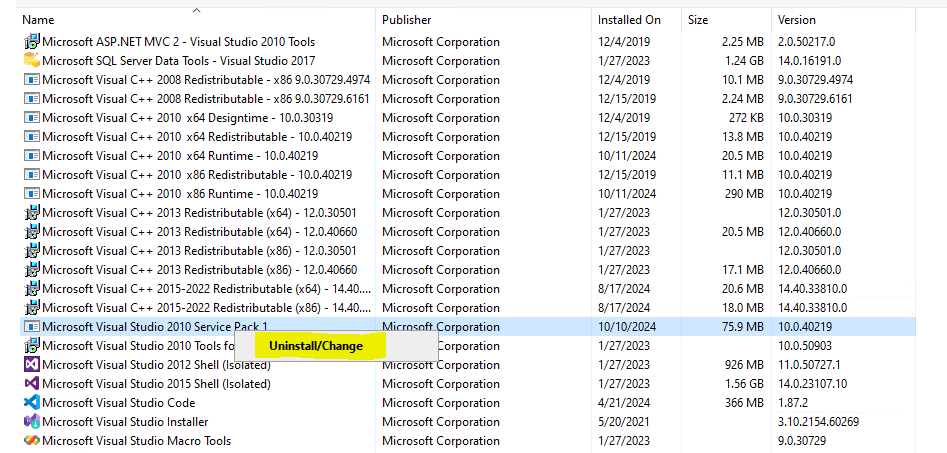Click version 2.0.50217.0 cell
The width and height of the screenshot is (947, 453).
(807, 42)
